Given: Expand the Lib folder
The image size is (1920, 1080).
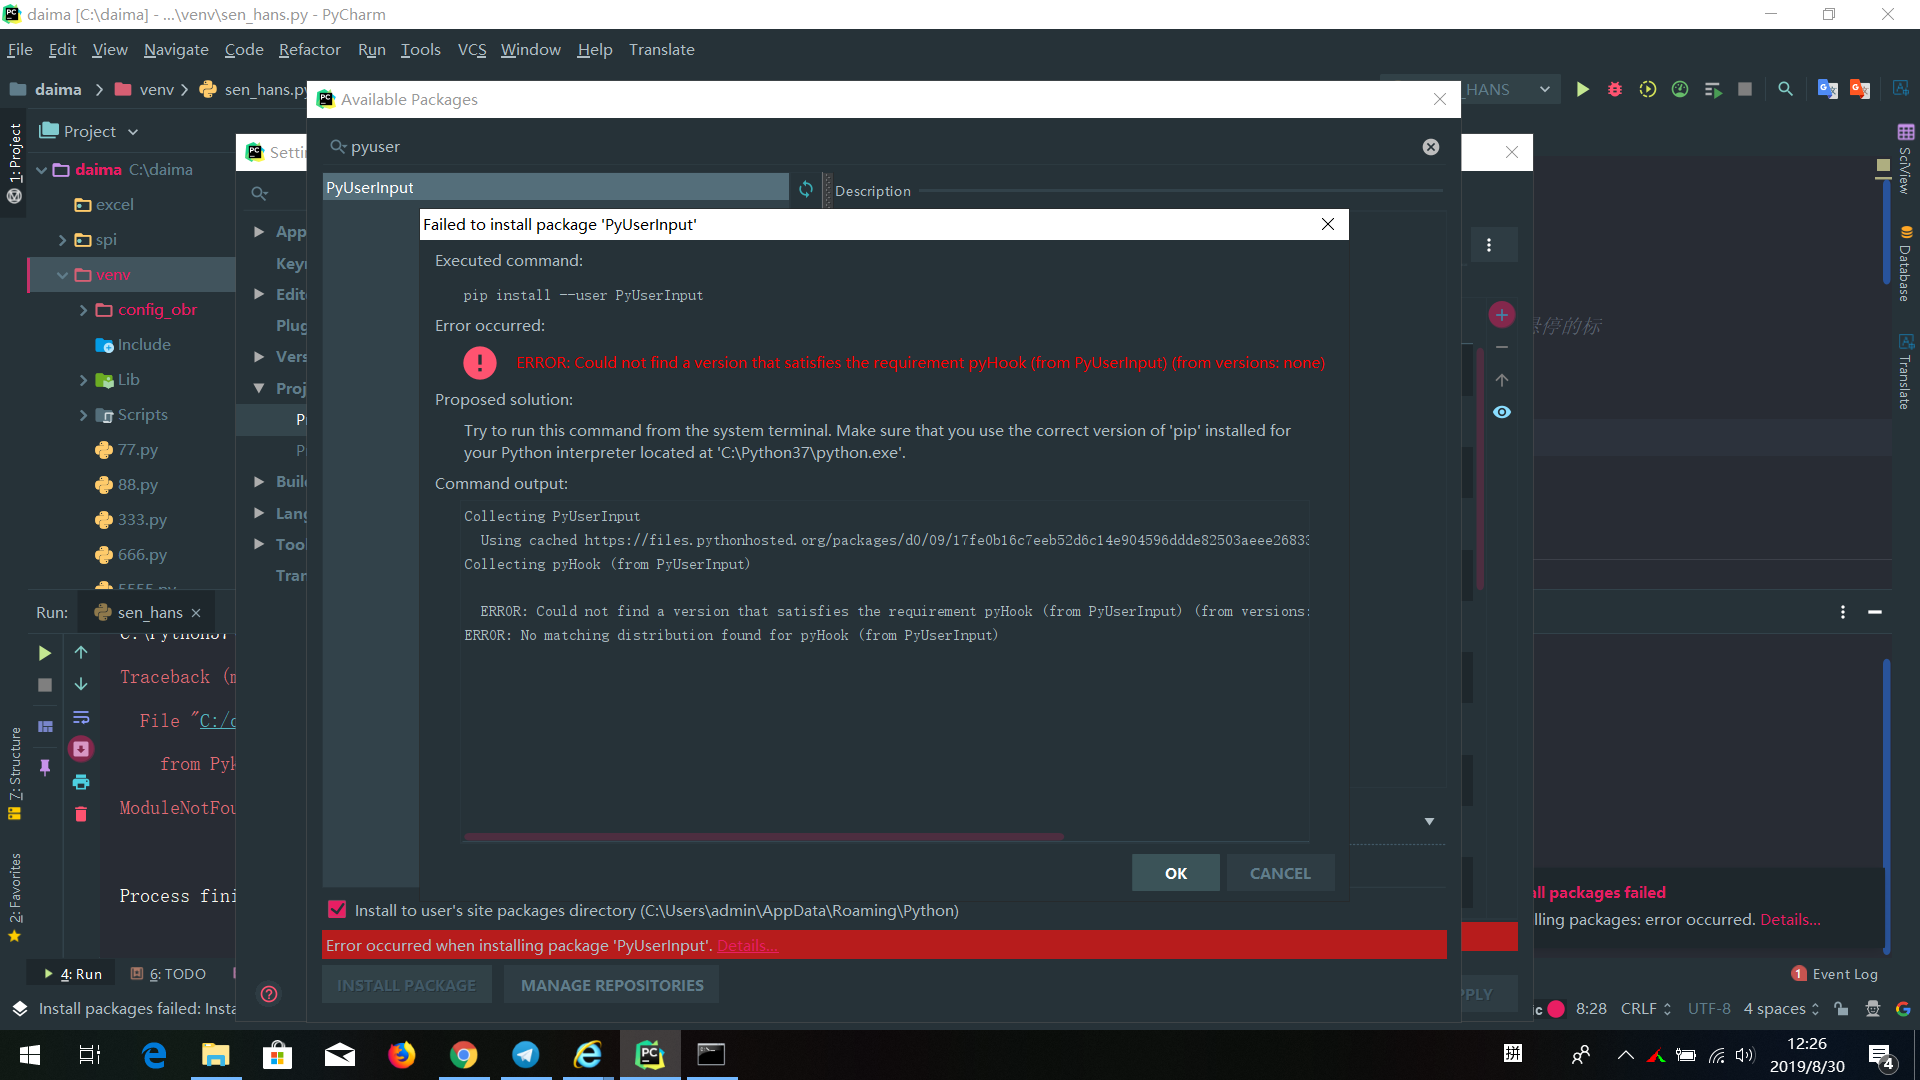Looking at the screenshot, I should click(x=84, y=380).
